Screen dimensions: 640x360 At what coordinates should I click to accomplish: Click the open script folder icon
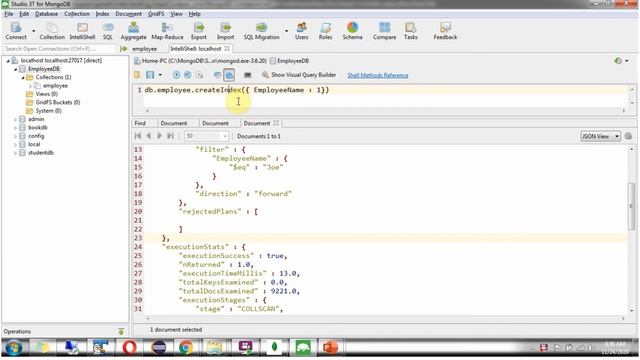pos(137,75)
